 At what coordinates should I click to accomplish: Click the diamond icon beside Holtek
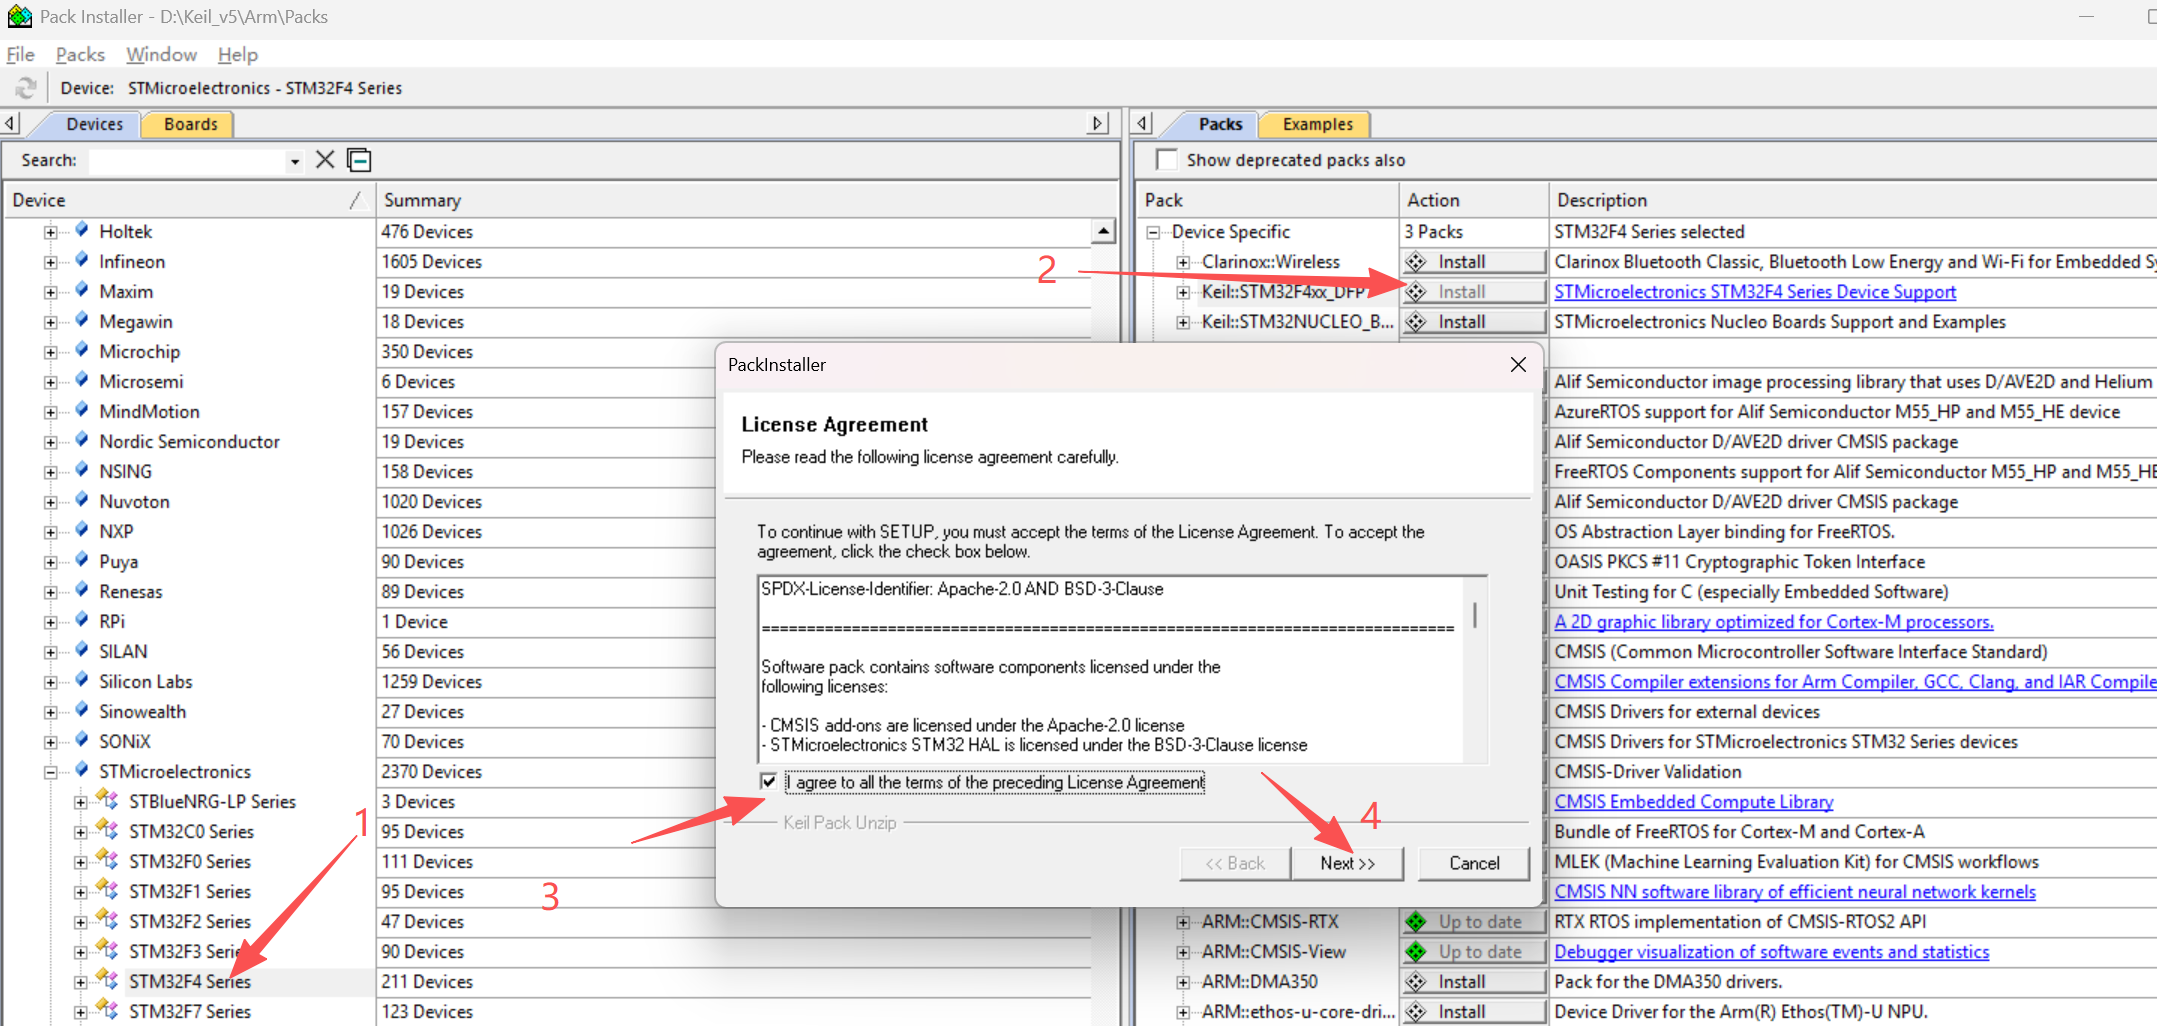coord(82,230)
